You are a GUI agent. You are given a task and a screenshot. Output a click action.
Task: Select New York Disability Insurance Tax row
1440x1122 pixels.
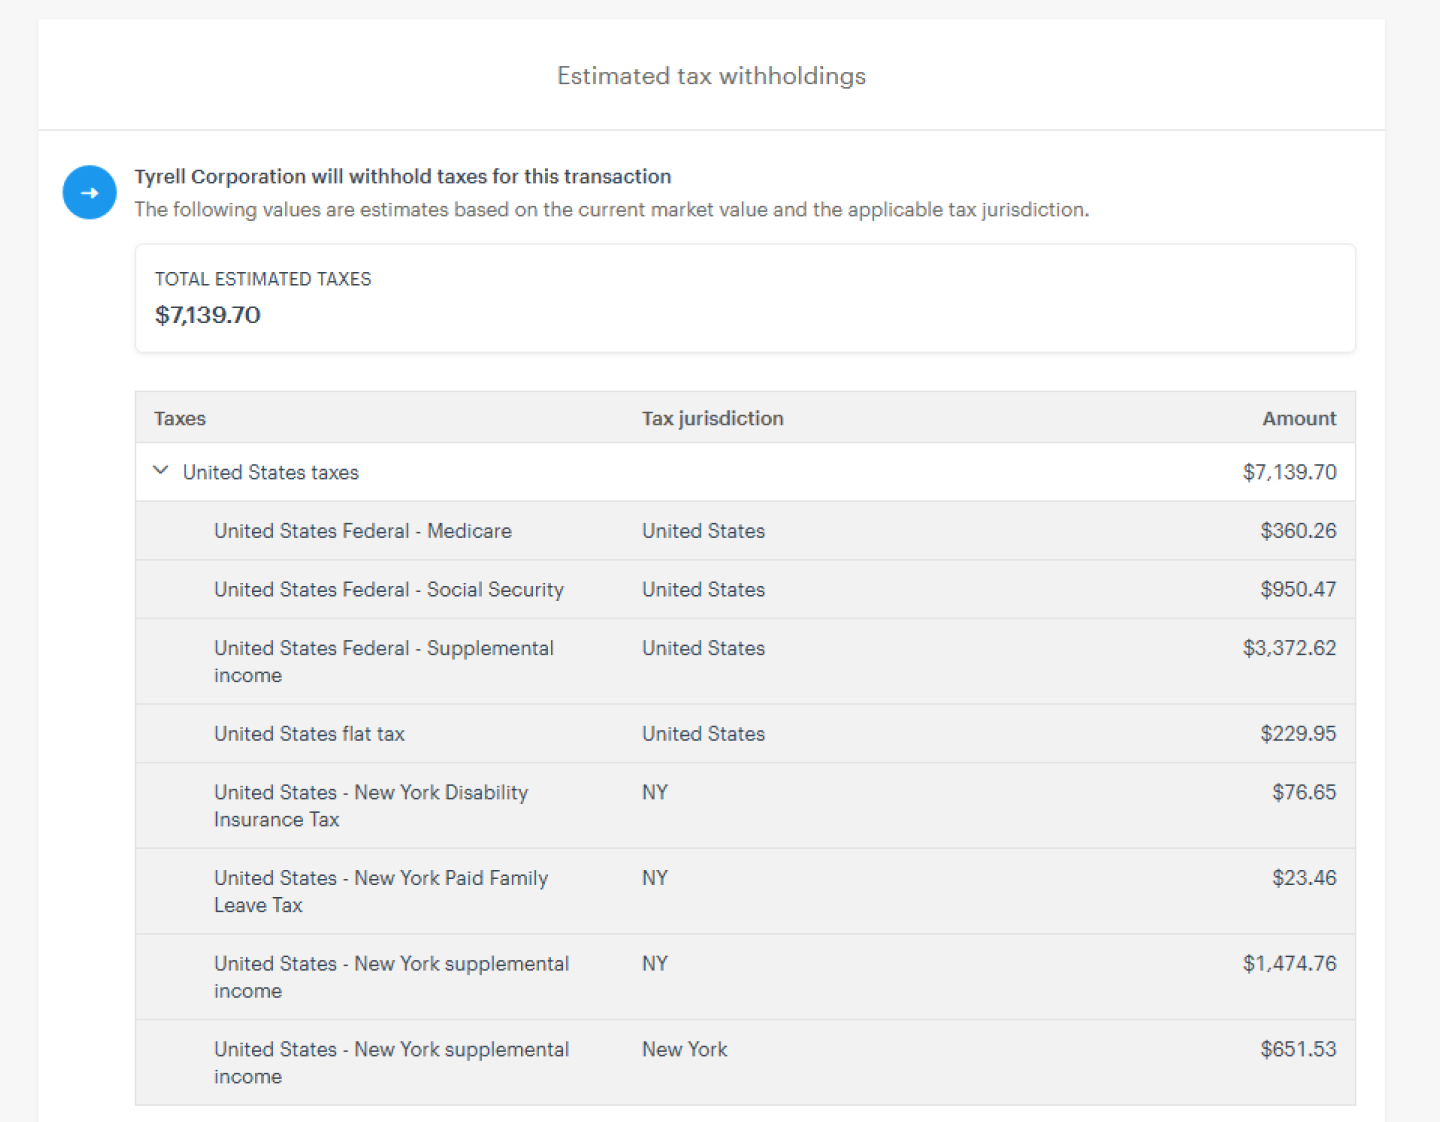[745, 806]
